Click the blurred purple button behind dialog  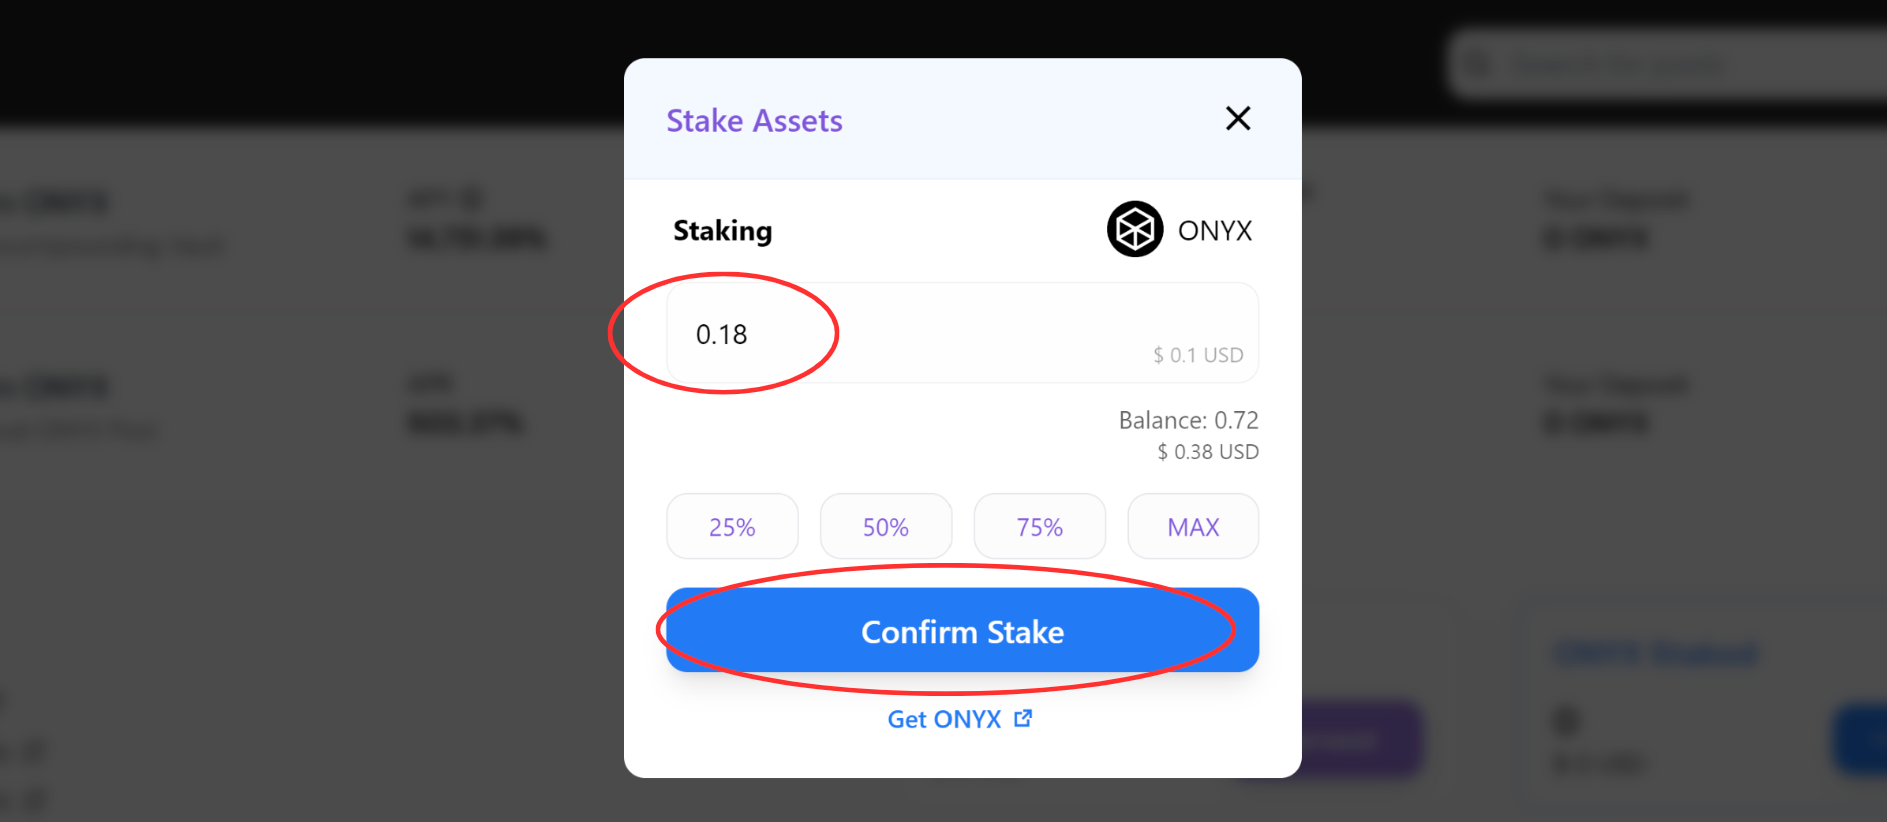[x=1365, y=740]
